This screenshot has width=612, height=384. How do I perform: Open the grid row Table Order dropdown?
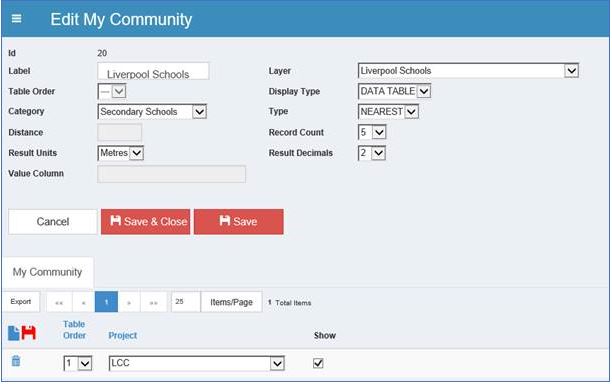tap(78, 363)
